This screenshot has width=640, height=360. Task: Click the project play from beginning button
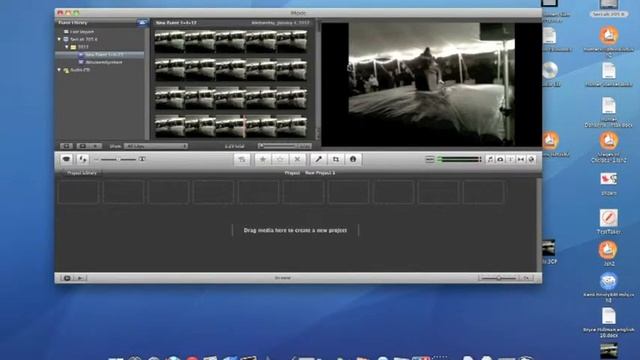click(x=80, y=278)
